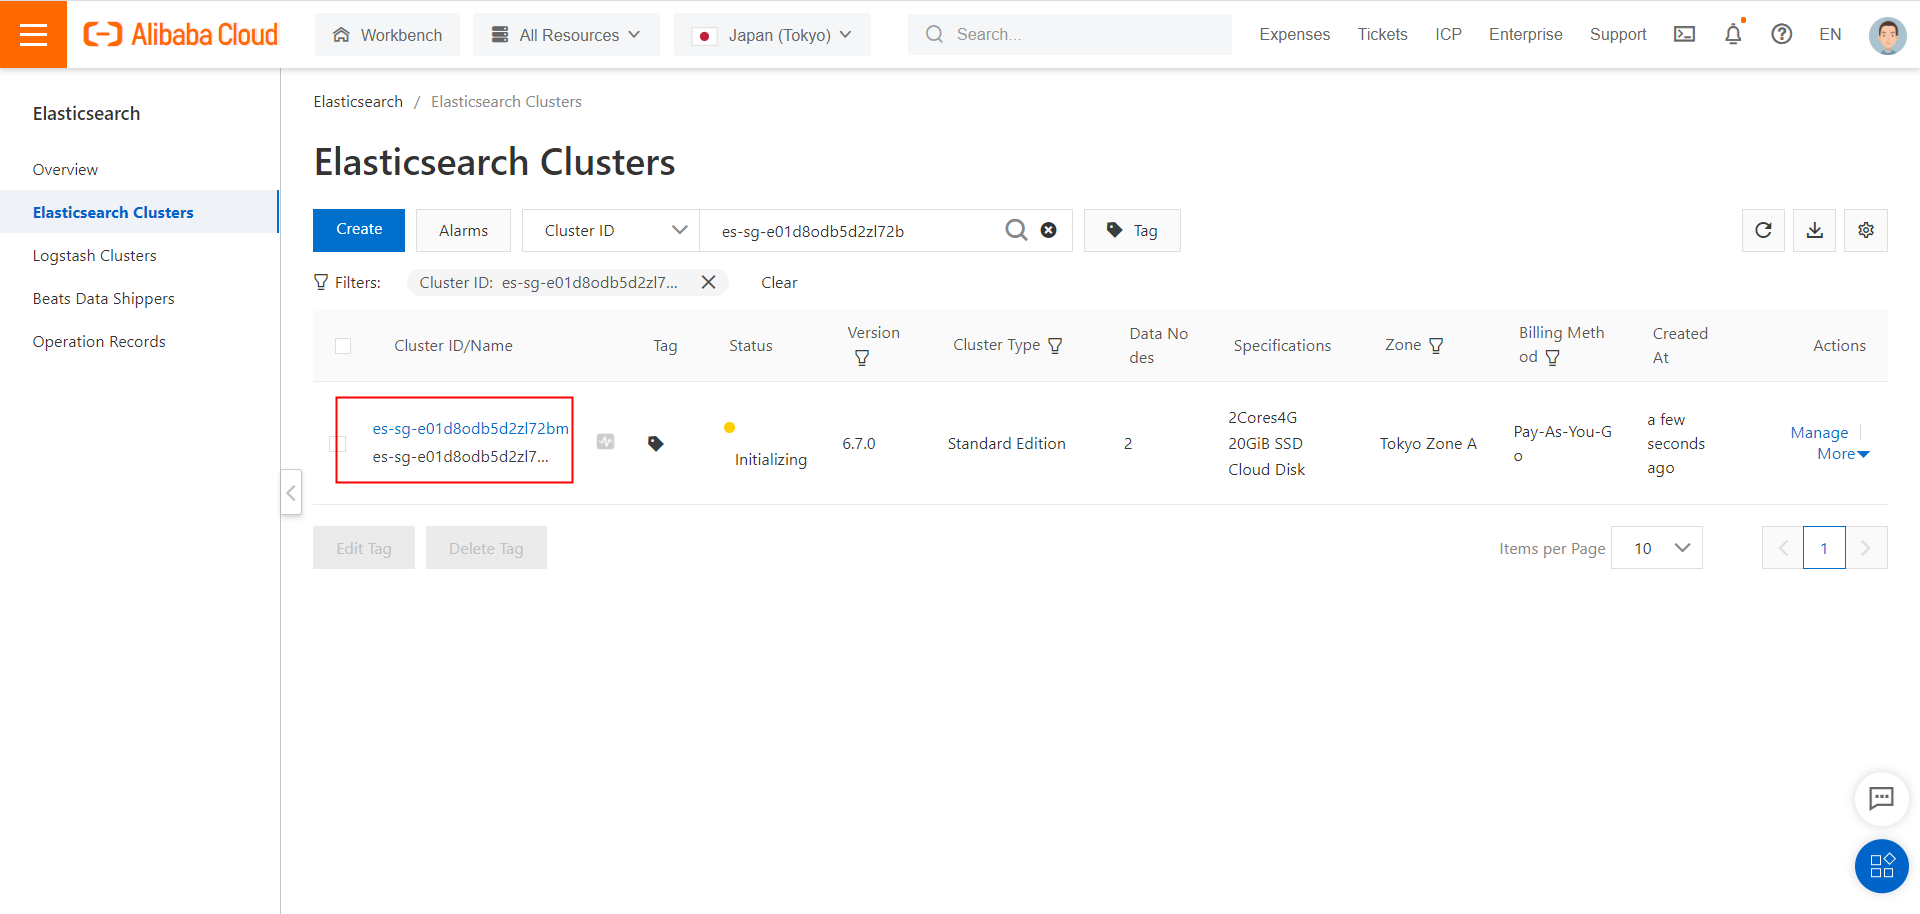Image resolution: width=1920 pixels, height=914 pixels.
Task: Go to the previous page arrow
Action: [1783, 548]
